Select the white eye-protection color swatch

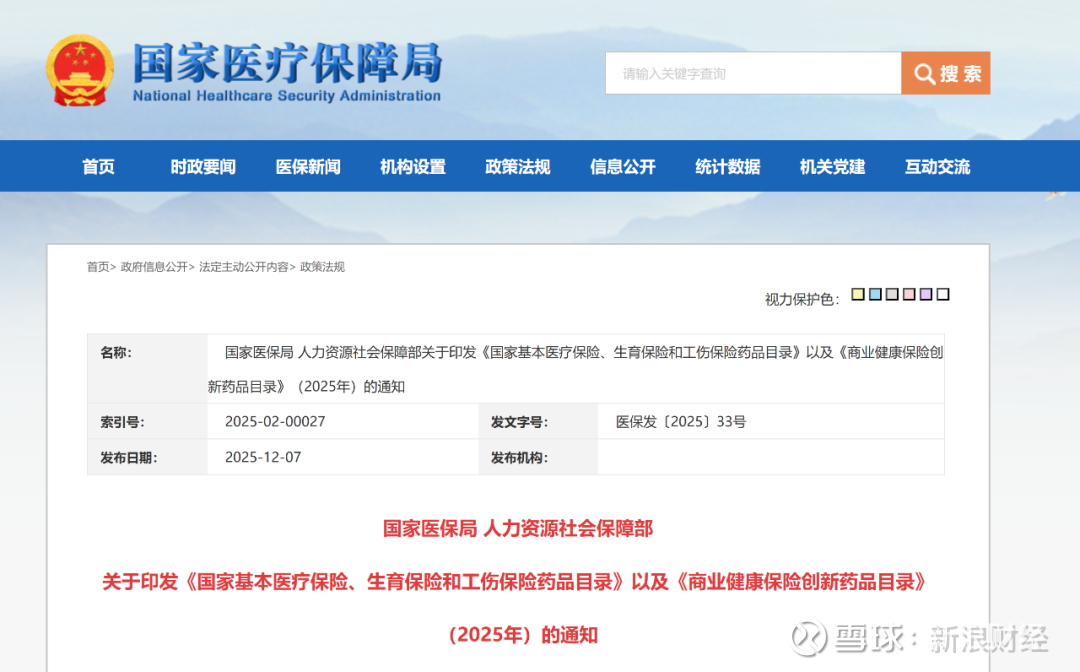[943, 294]
